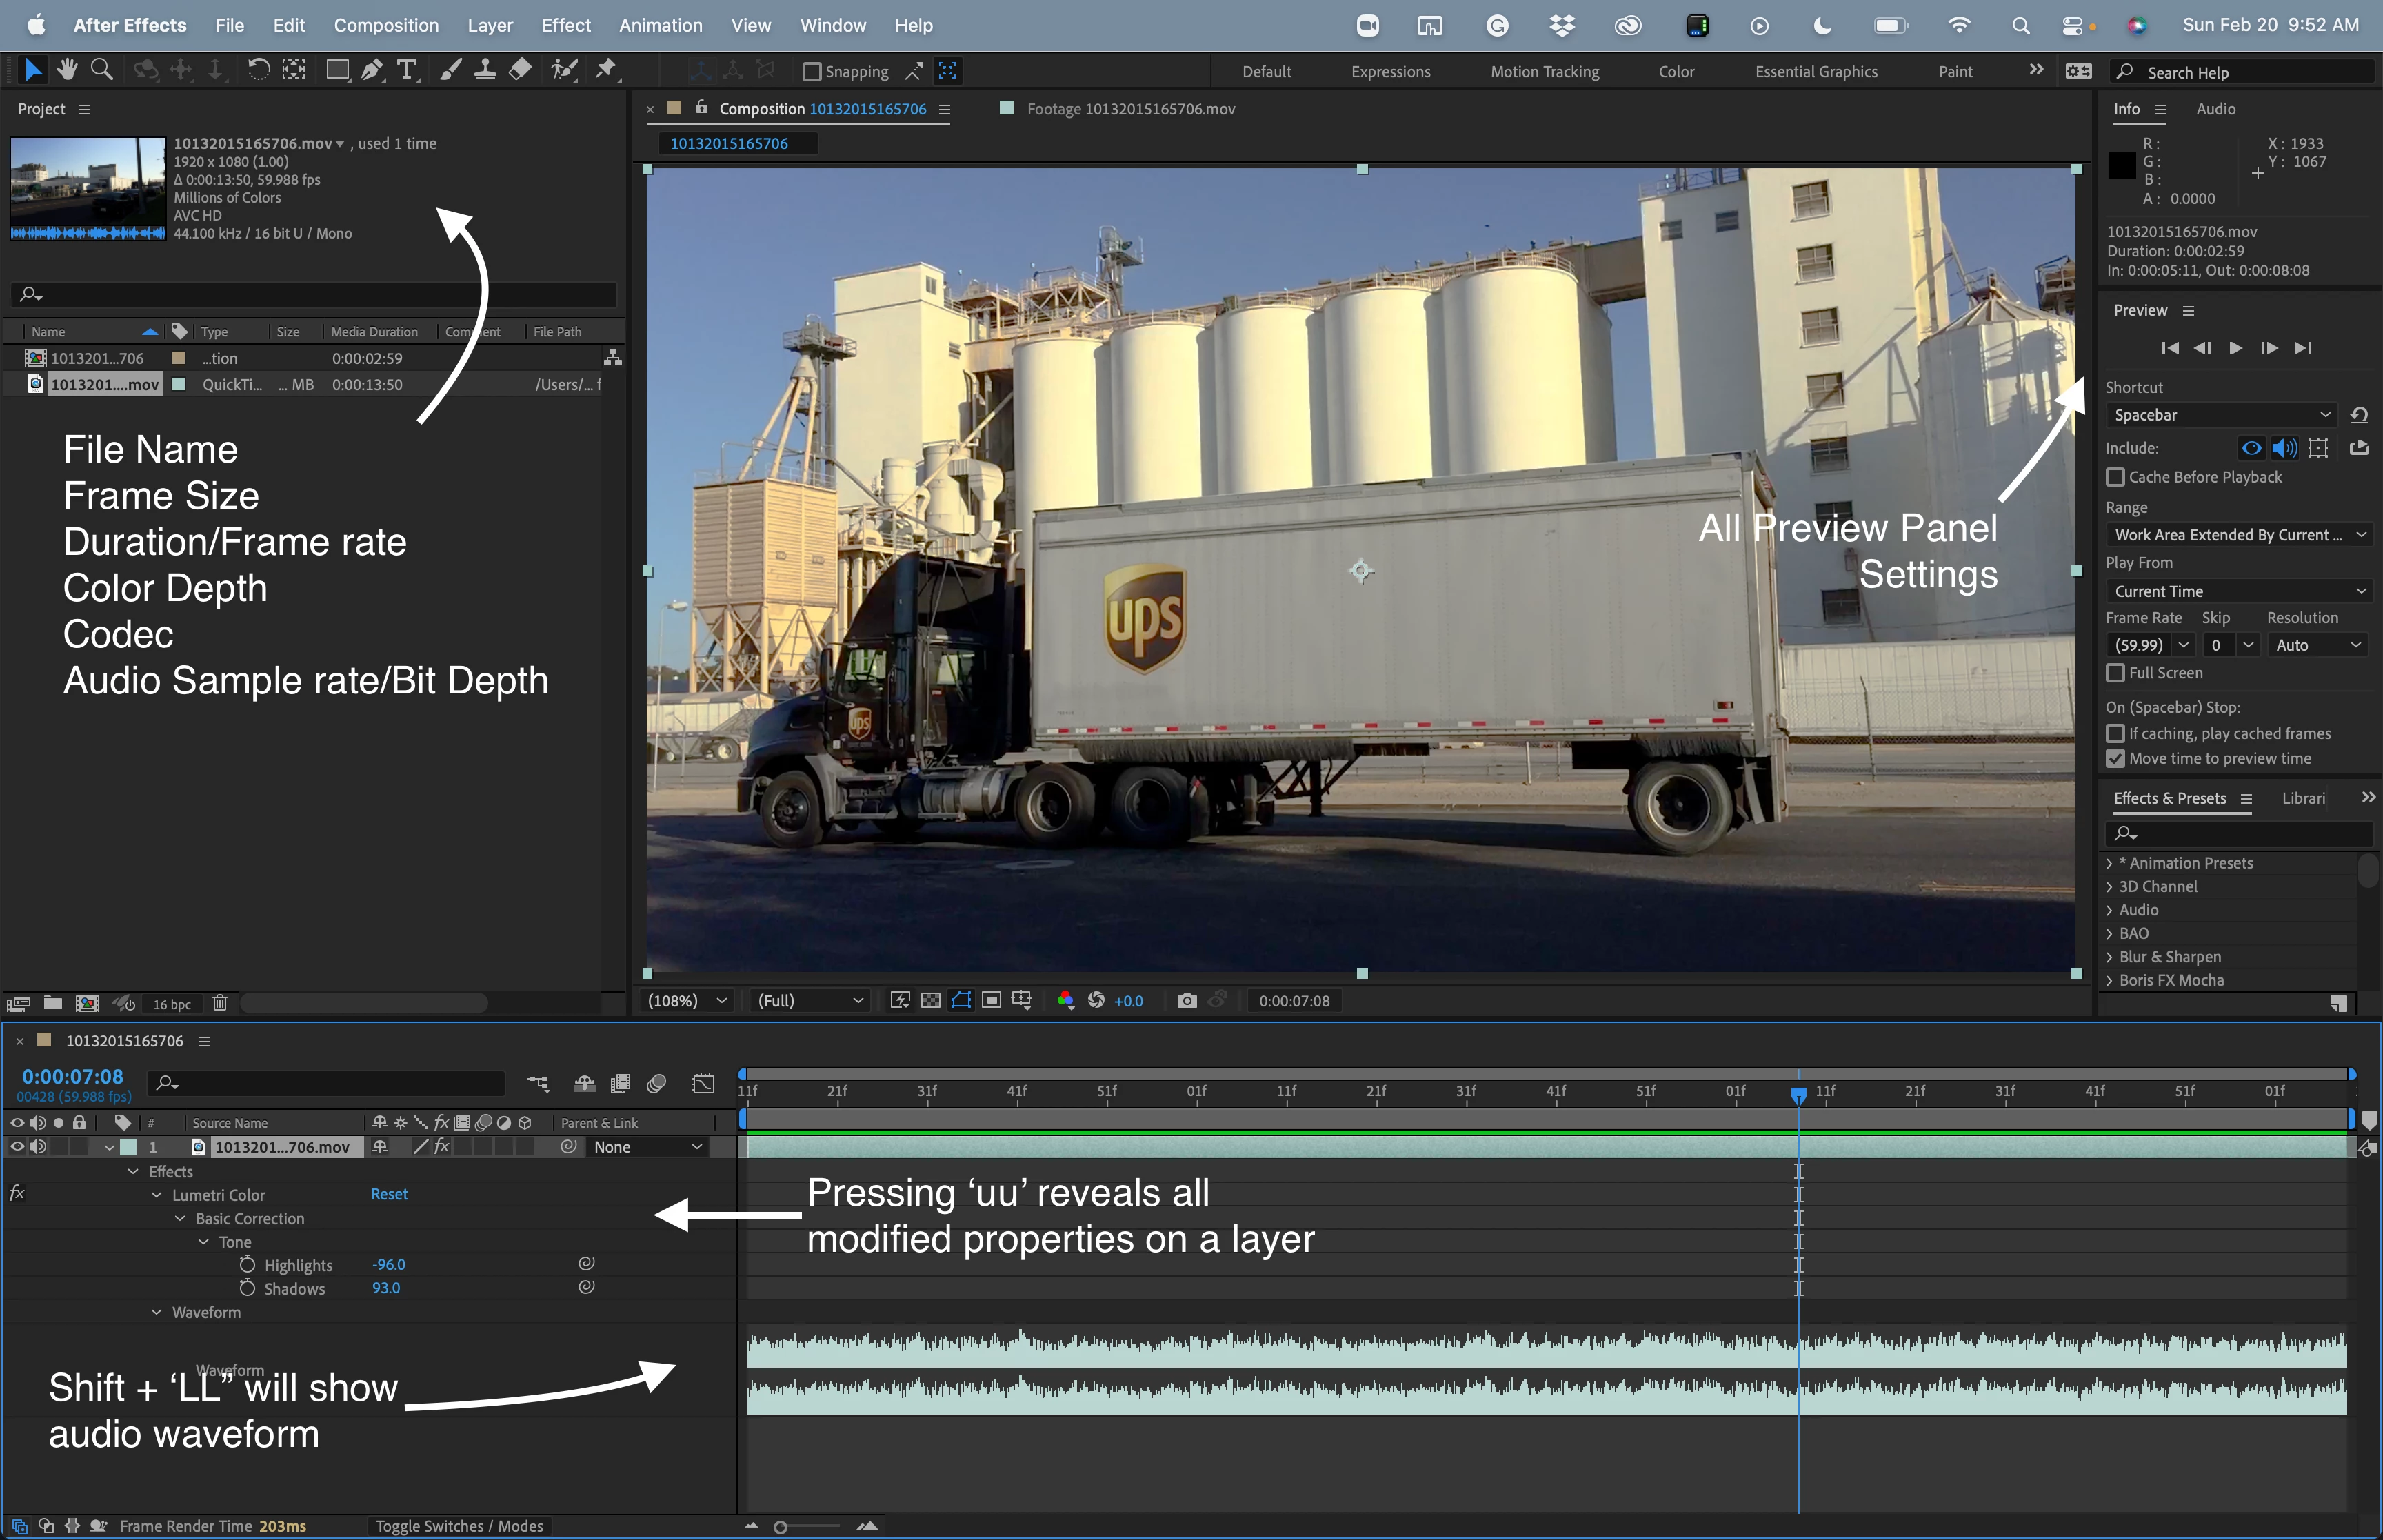Uncheck Move time to preview time

(2115, 759)
